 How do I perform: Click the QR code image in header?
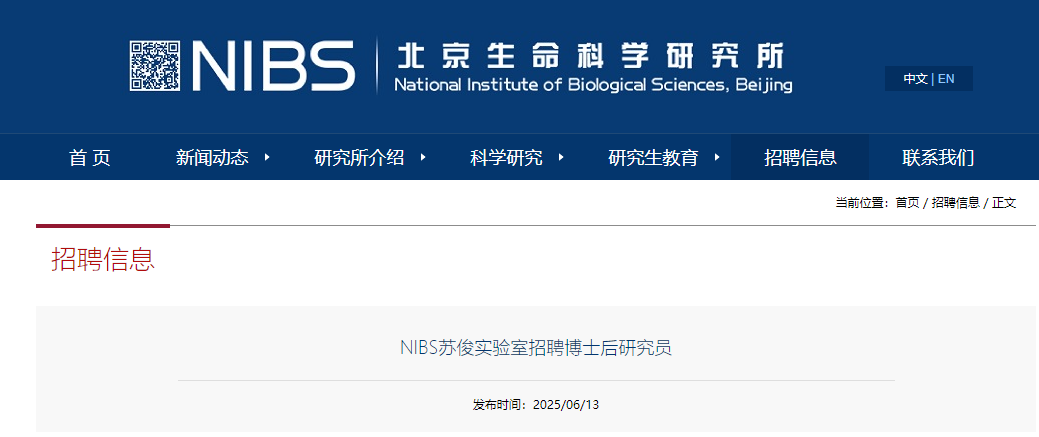pos(155,66)
